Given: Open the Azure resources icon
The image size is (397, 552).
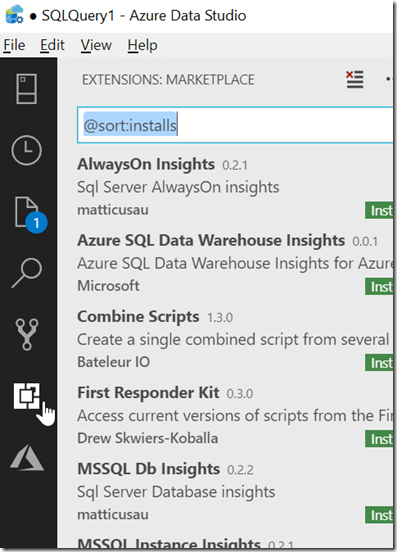Looking at the screenshot, I should click(27, 458).
